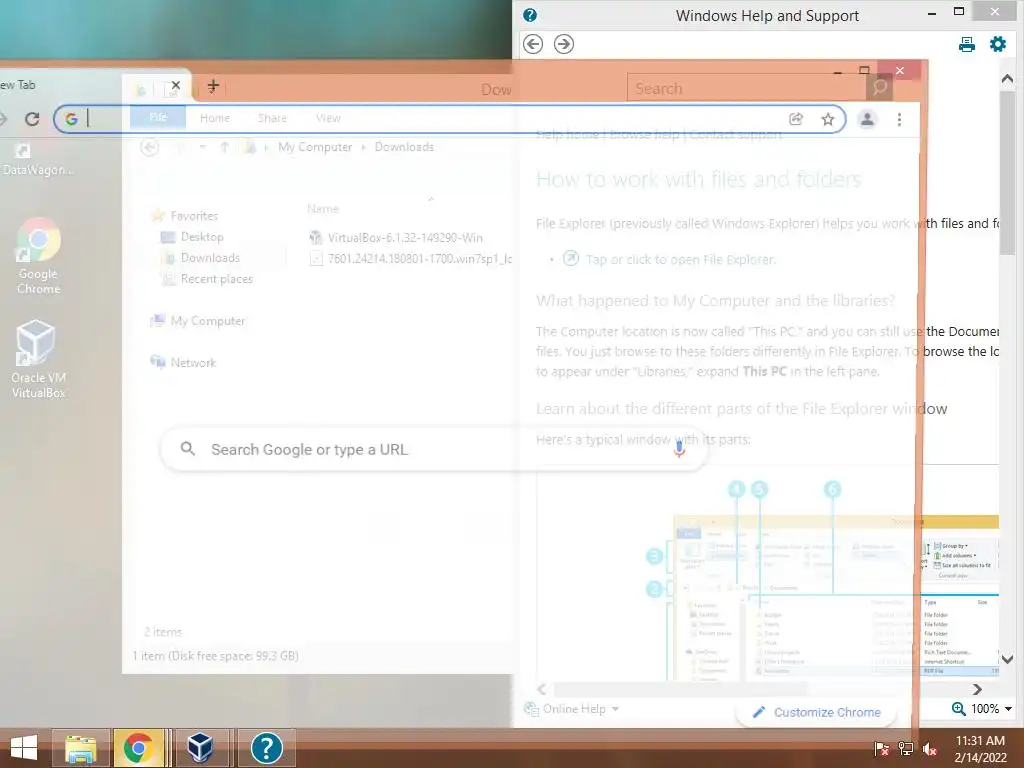
Task: Open the Home ribbon tab
Action: [215, 118]
